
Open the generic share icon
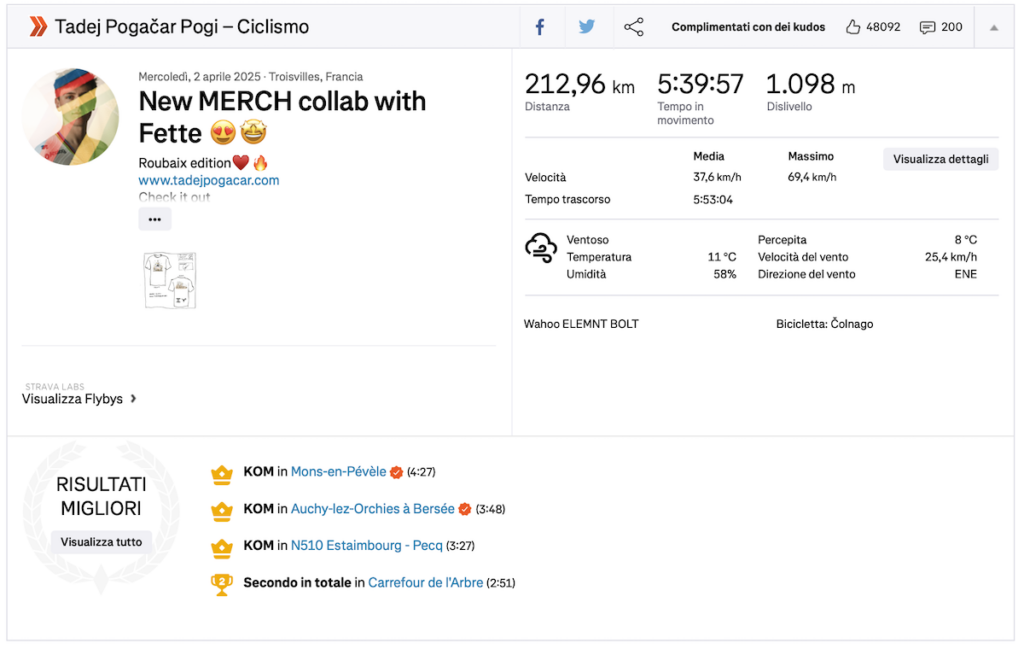(x=633, y=27)
